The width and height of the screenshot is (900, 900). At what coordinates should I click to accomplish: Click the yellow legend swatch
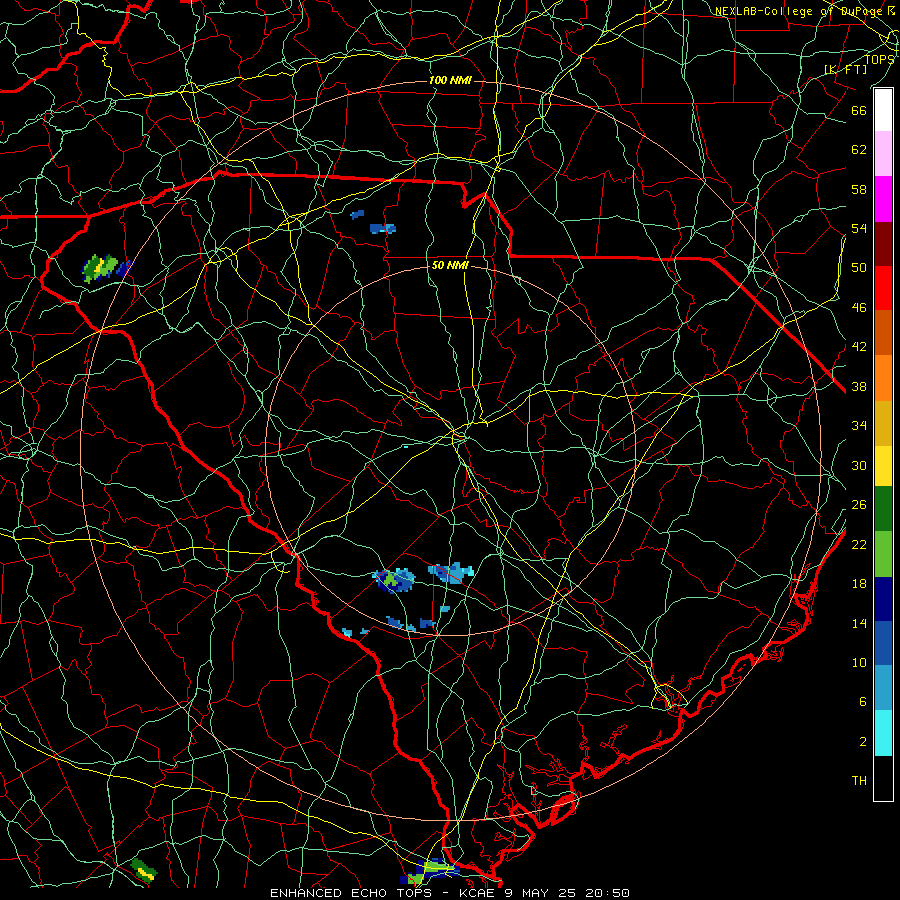pyautogui.click(x=883, y=466)
